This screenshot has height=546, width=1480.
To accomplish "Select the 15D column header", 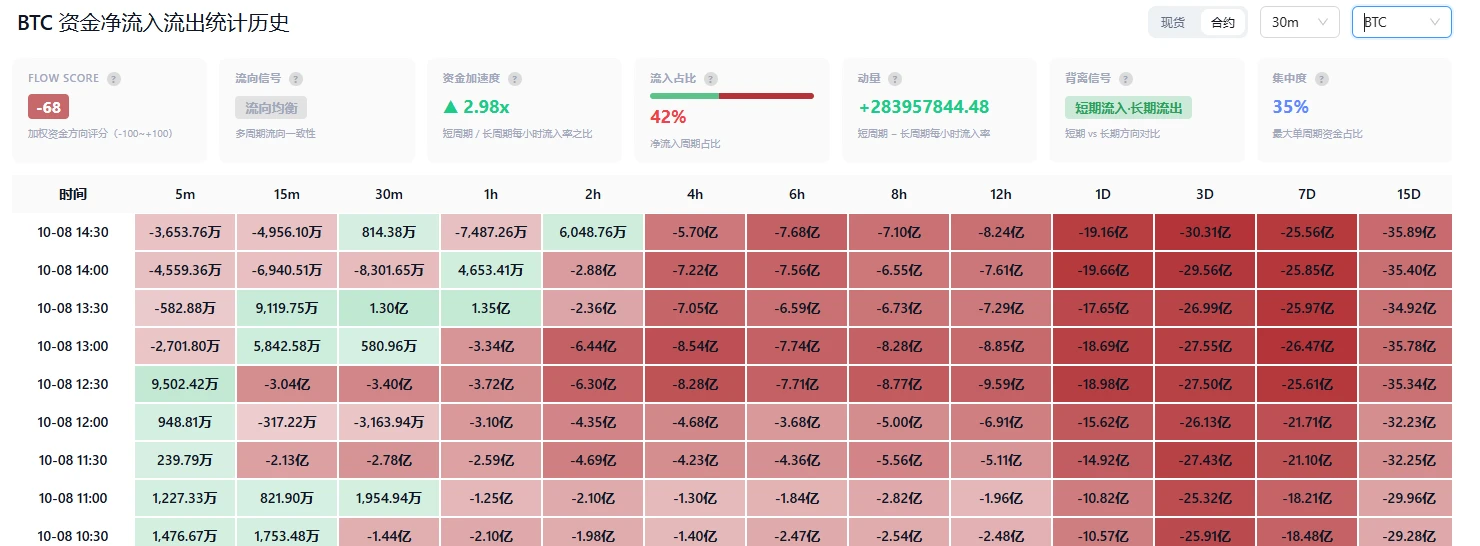I will pyautogui.click(x=1409, y=194).
